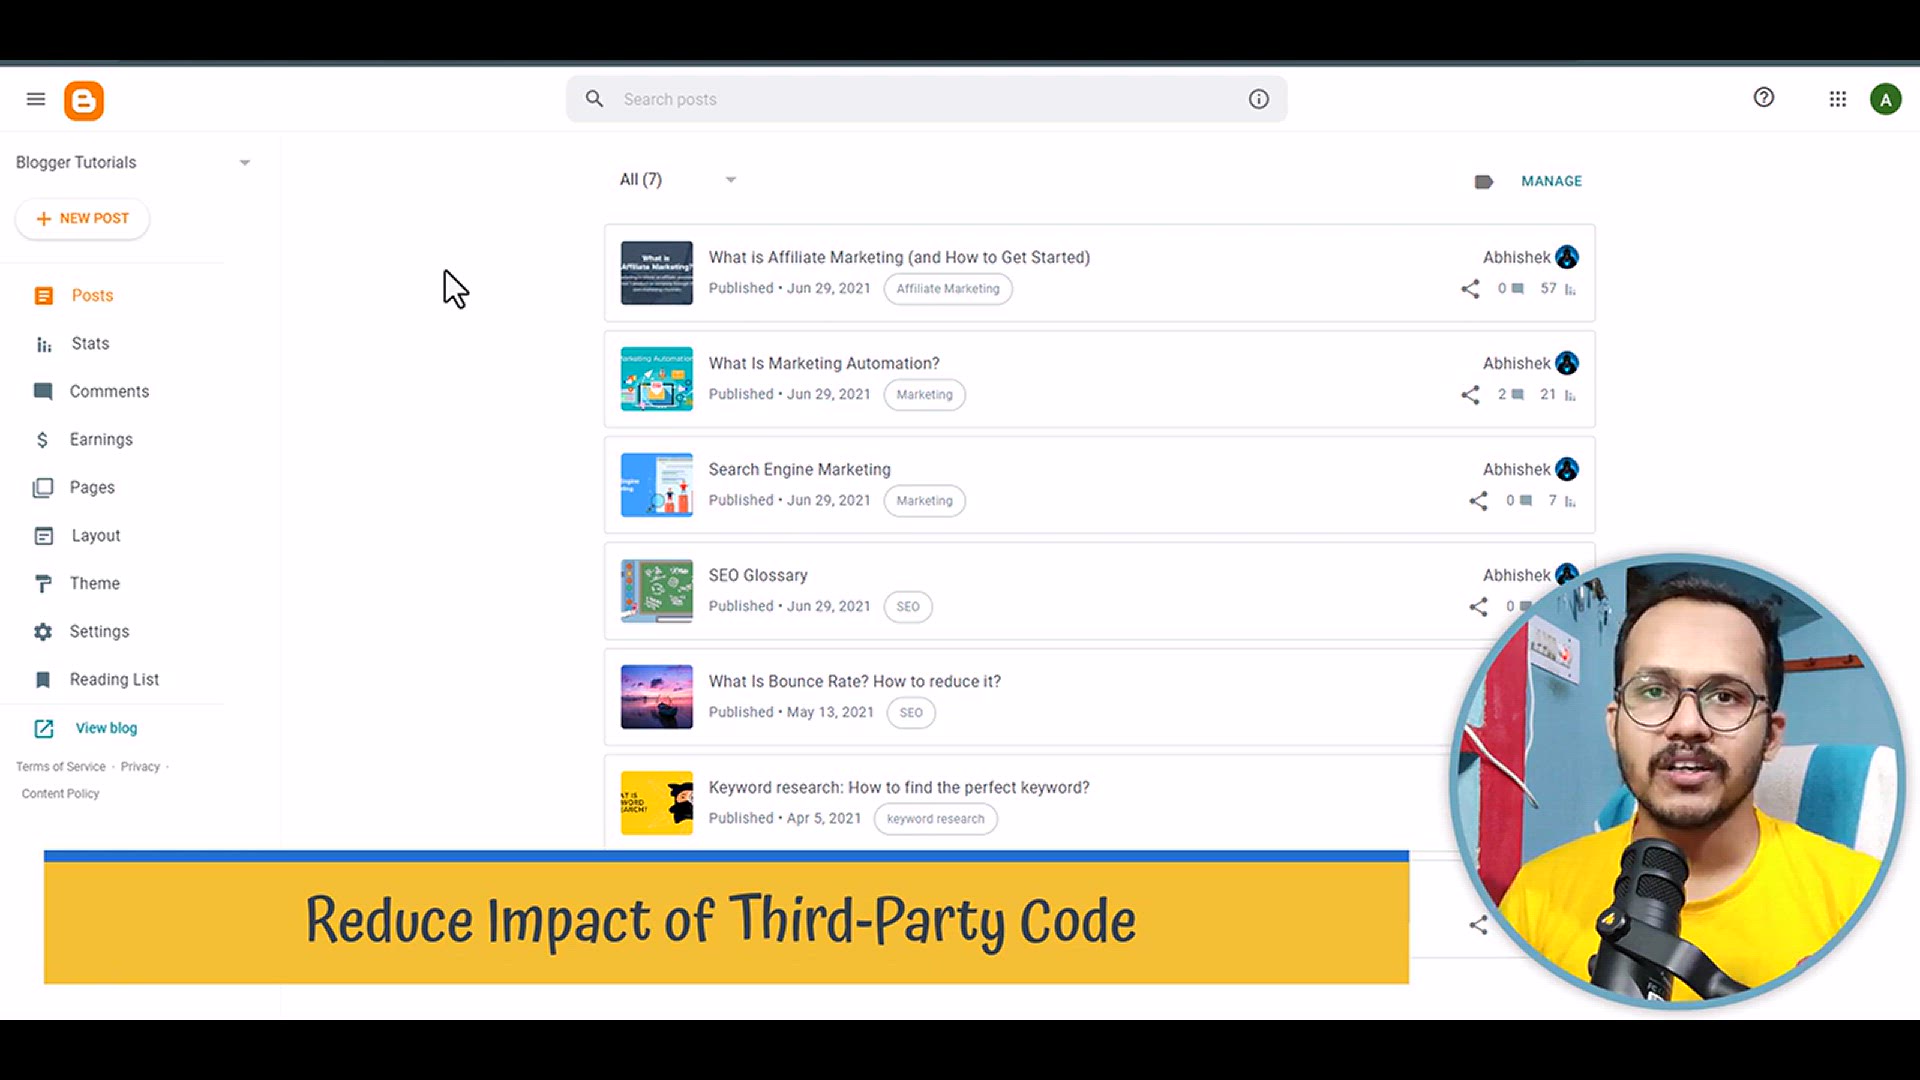Share the Marketing Automation post
This screenshot has width=1920, height=1080.
(1470, 395)
